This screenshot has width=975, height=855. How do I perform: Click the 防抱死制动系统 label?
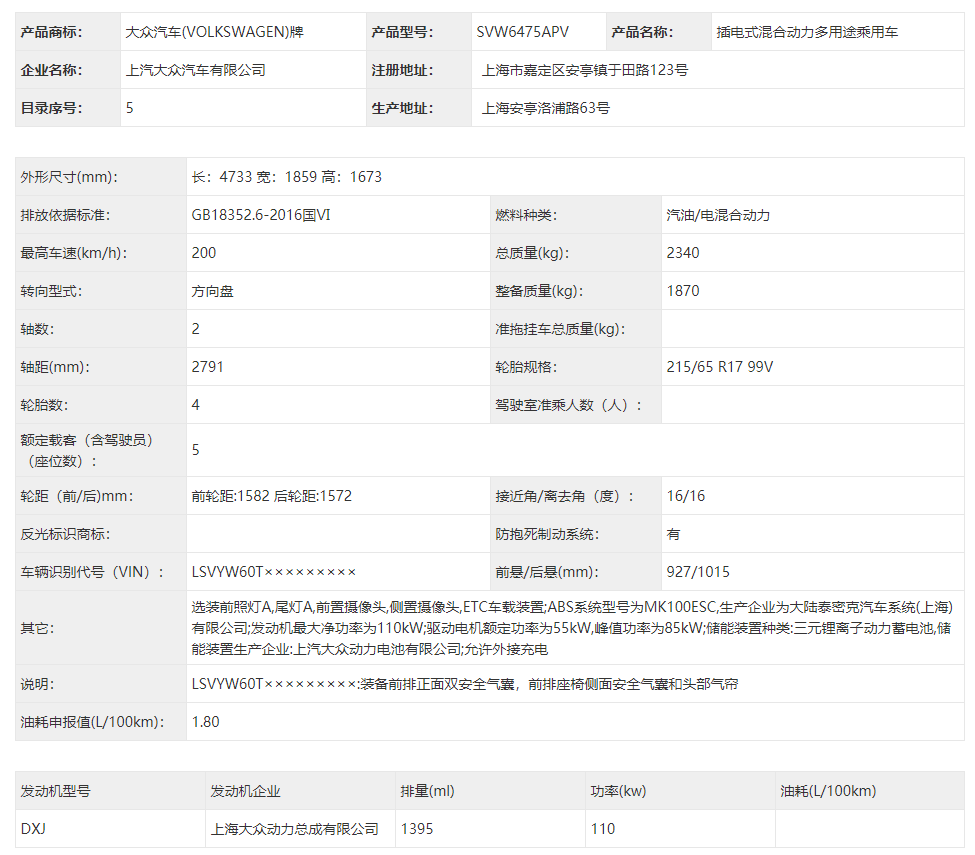click(547, 534)
